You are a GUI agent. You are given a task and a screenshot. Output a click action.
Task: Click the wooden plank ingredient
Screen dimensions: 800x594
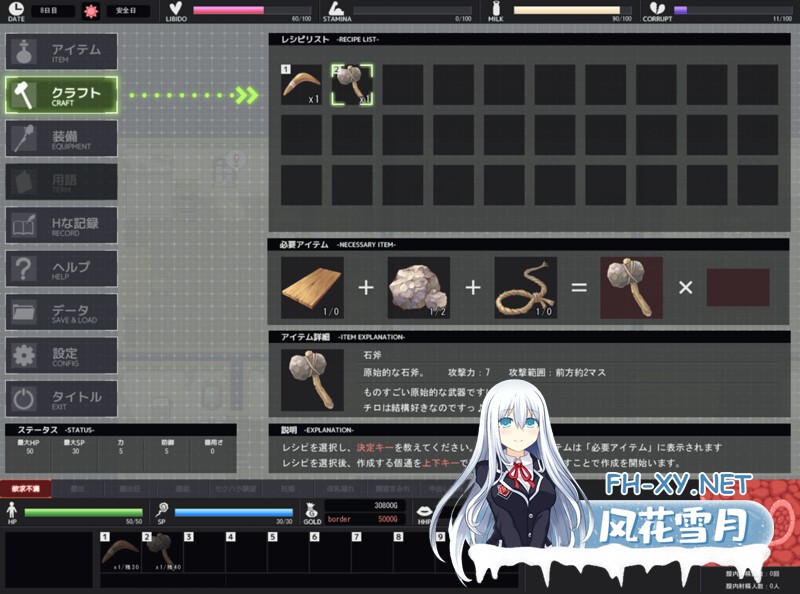click(x=312, y=288)
